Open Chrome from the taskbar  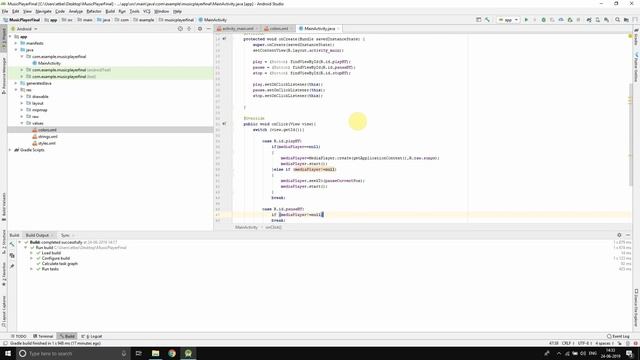[x=172, y=353]
